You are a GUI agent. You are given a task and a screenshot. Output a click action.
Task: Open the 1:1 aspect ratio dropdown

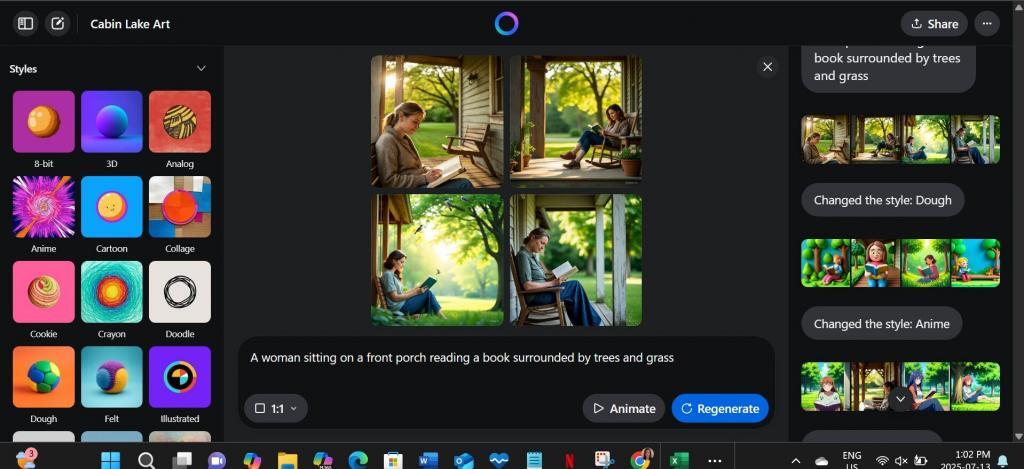coord(276,408)
